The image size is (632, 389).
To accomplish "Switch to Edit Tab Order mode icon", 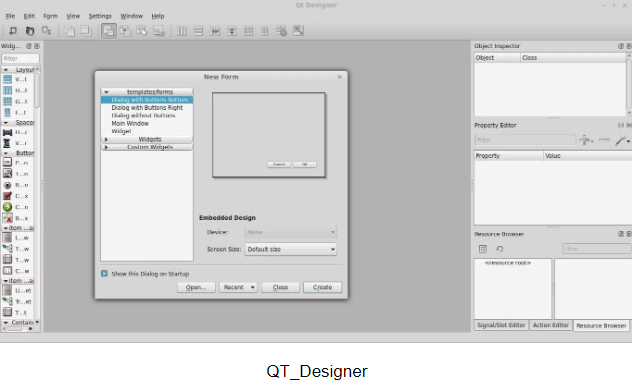I will point(159,31).
